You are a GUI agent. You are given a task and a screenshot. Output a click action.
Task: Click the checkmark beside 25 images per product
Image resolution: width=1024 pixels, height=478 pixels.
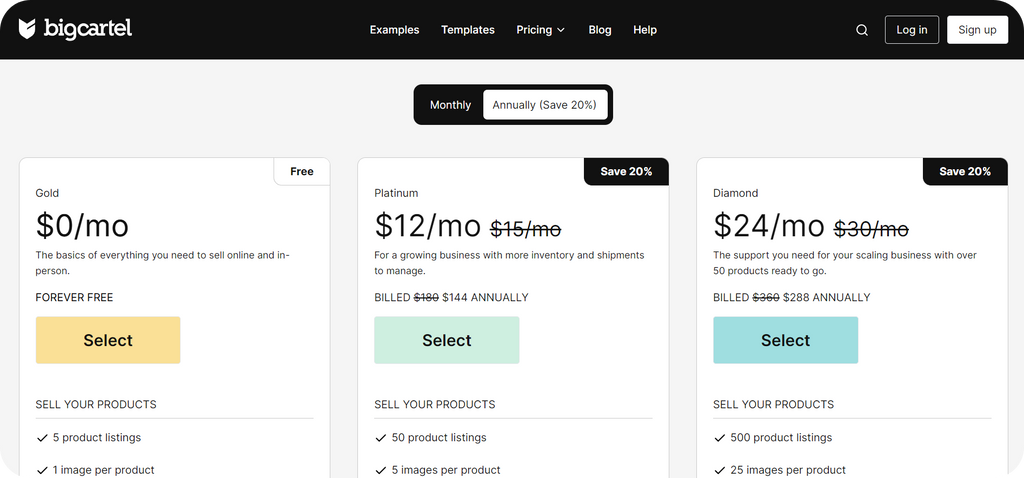point(720,471)
